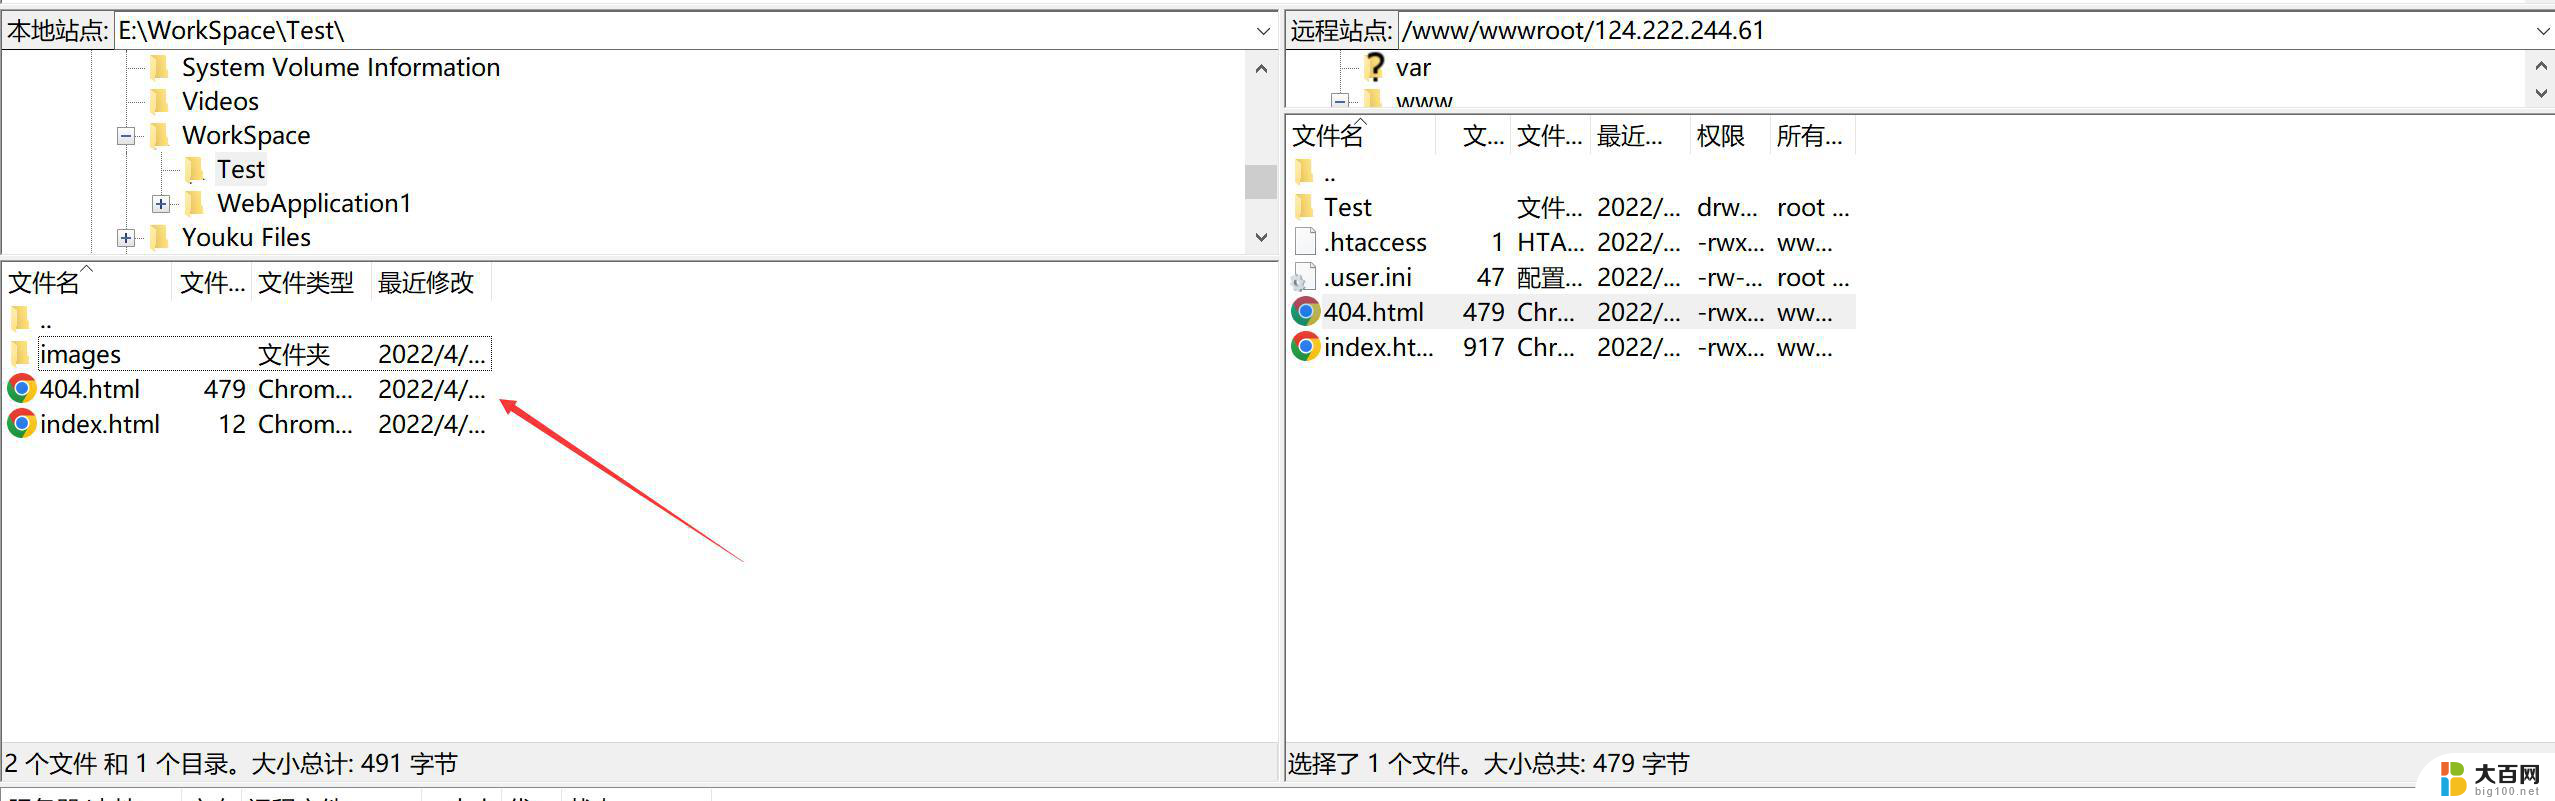
Task: Sort local files by 最近修改 column
Action: [x=431, y=283]
